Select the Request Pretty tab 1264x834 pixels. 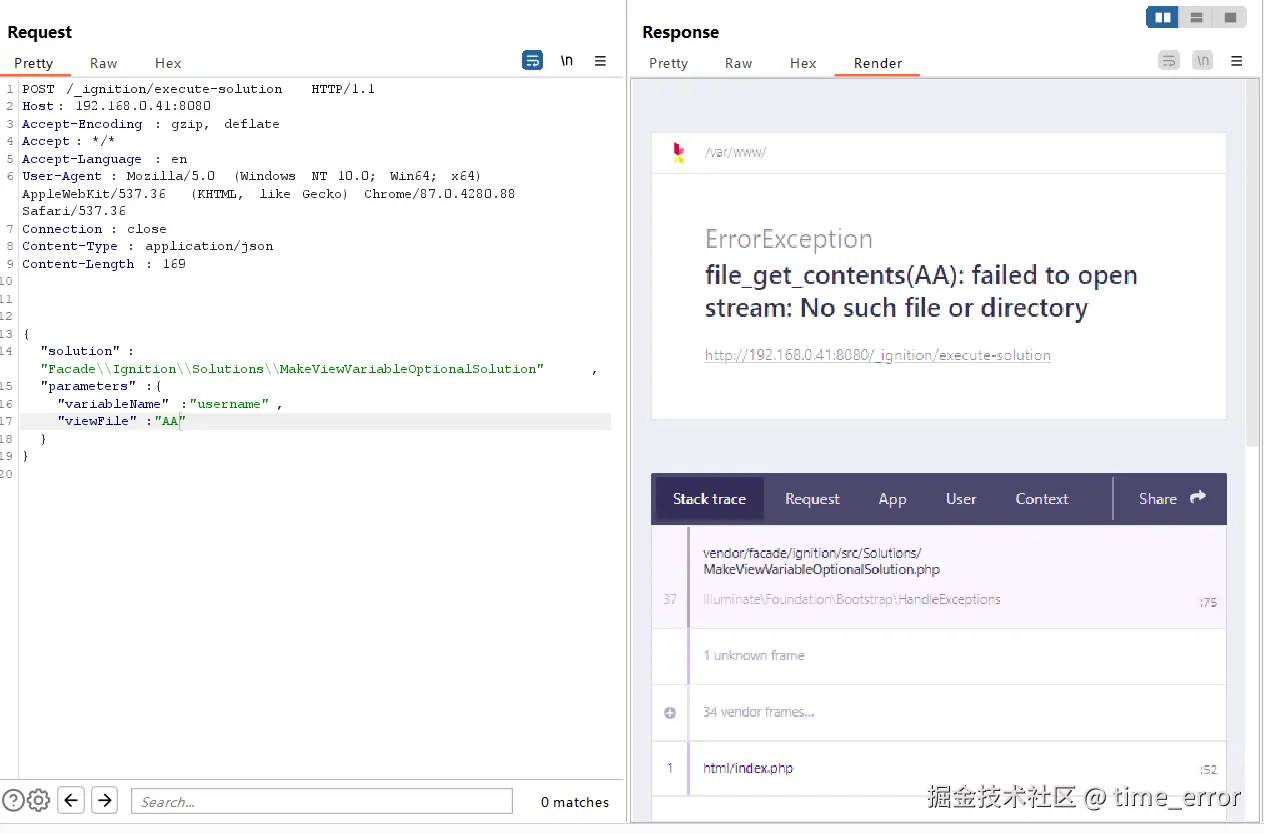[34, 63]
